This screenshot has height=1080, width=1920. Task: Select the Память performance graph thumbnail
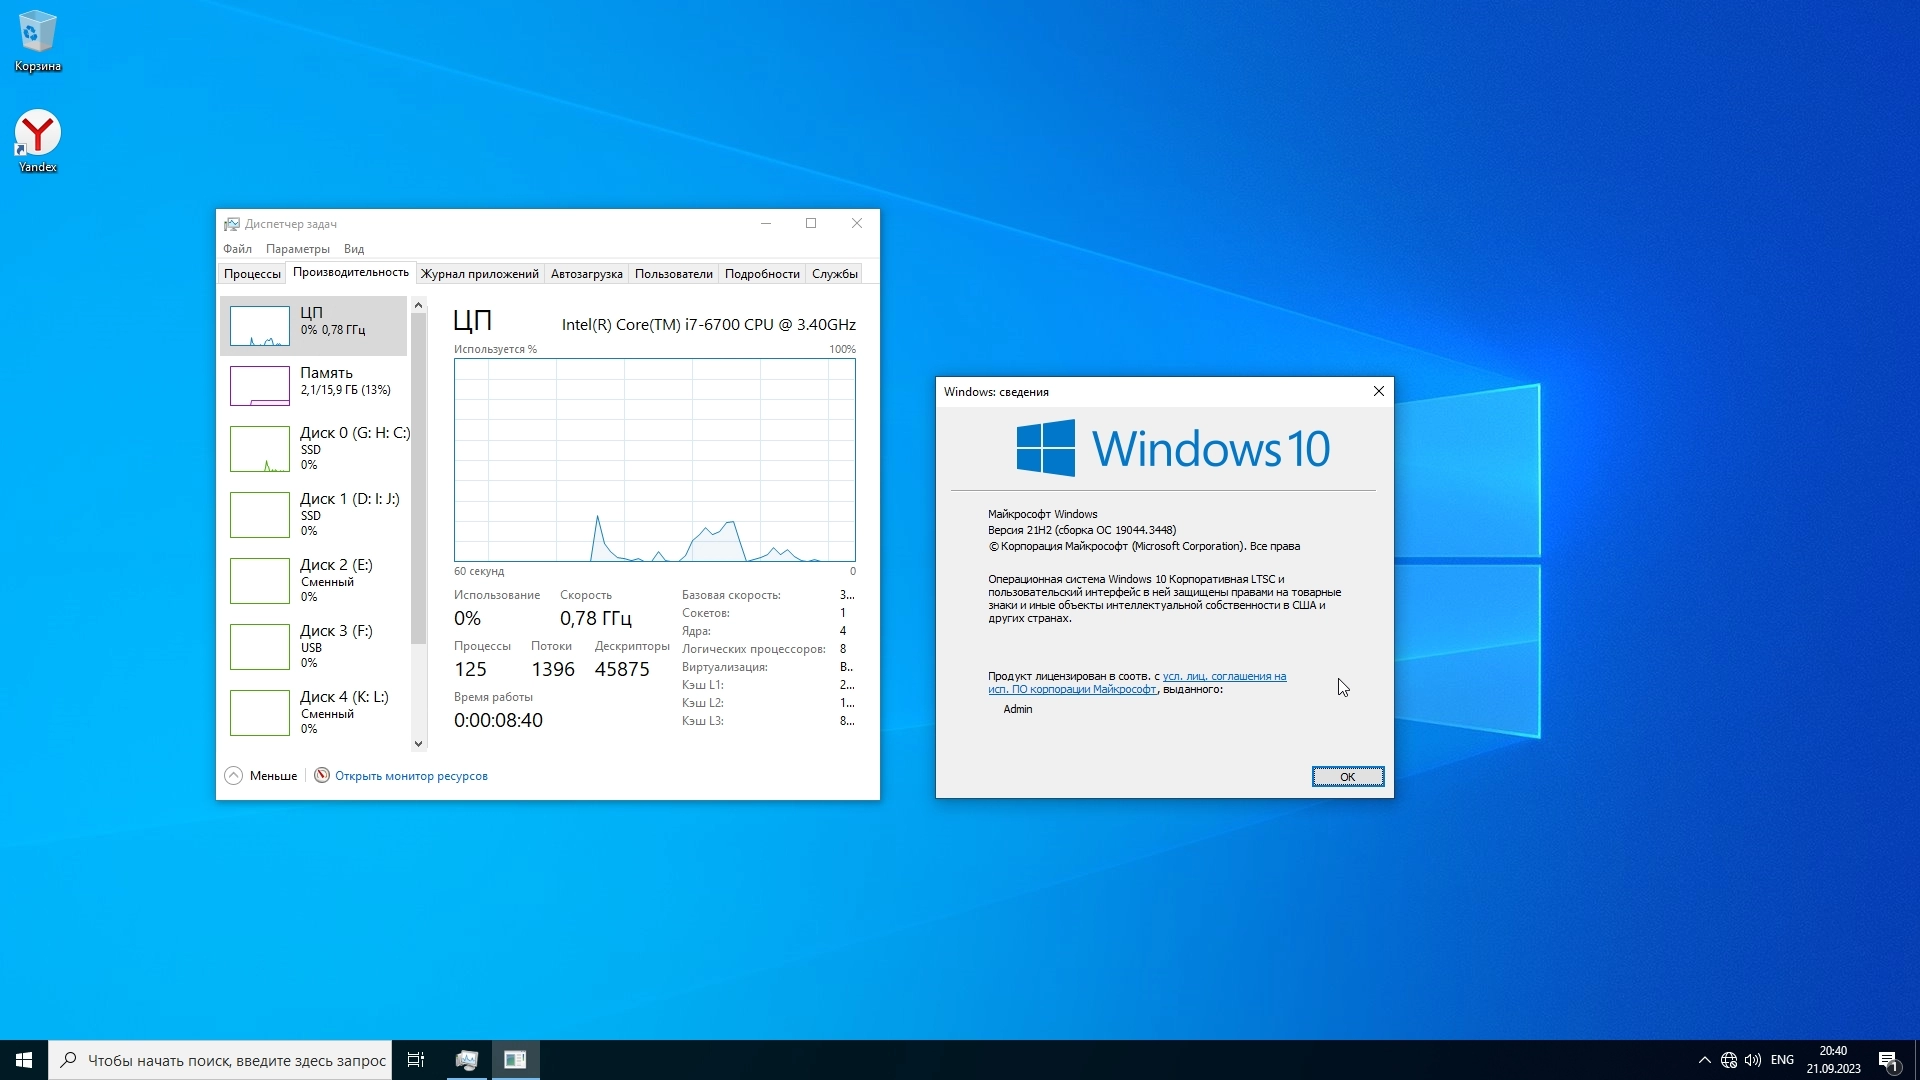coord(260,386)
